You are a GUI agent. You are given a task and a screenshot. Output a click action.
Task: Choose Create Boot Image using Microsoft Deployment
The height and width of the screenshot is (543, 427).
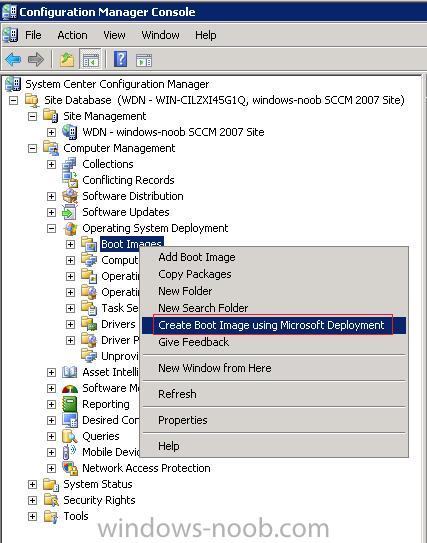click(274, 325)
